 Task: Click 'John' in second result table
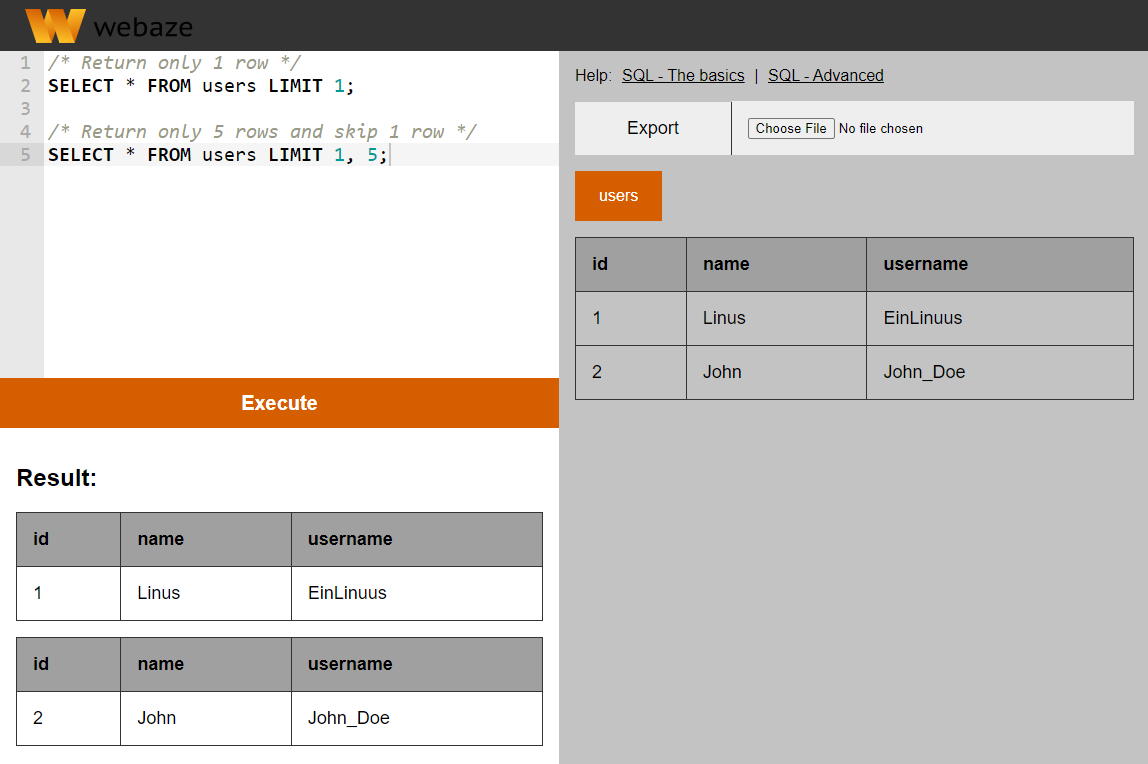206,719
